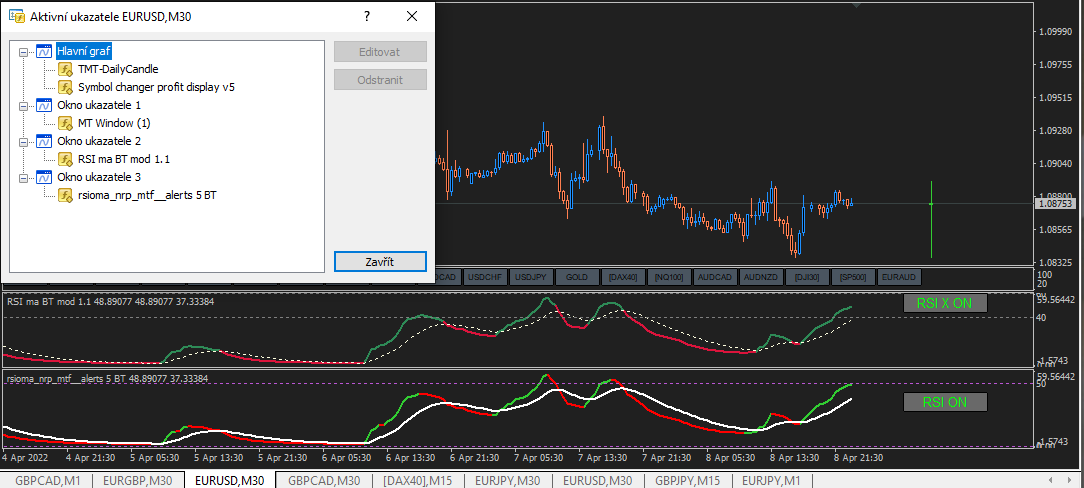Click the Hlavní graf chart window icon
Screen dimensions: 1084x488
click(45, 51)
